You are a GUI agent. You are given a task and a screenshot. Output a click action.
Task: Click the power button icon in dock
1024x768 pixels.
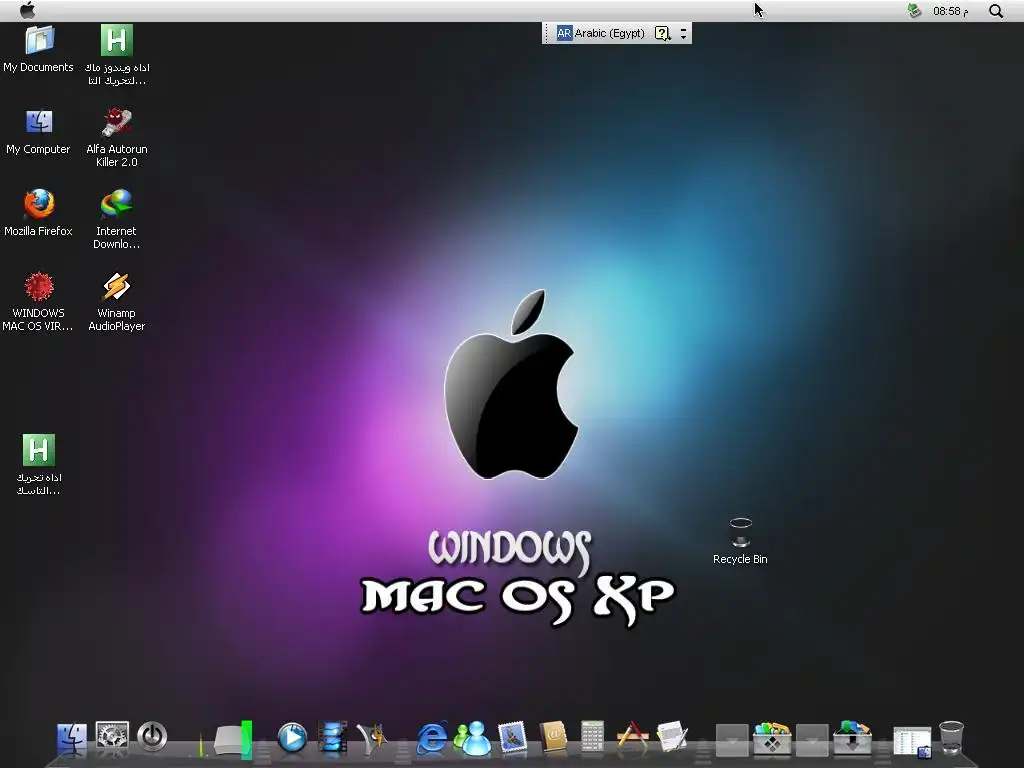[x=152, y=737]
